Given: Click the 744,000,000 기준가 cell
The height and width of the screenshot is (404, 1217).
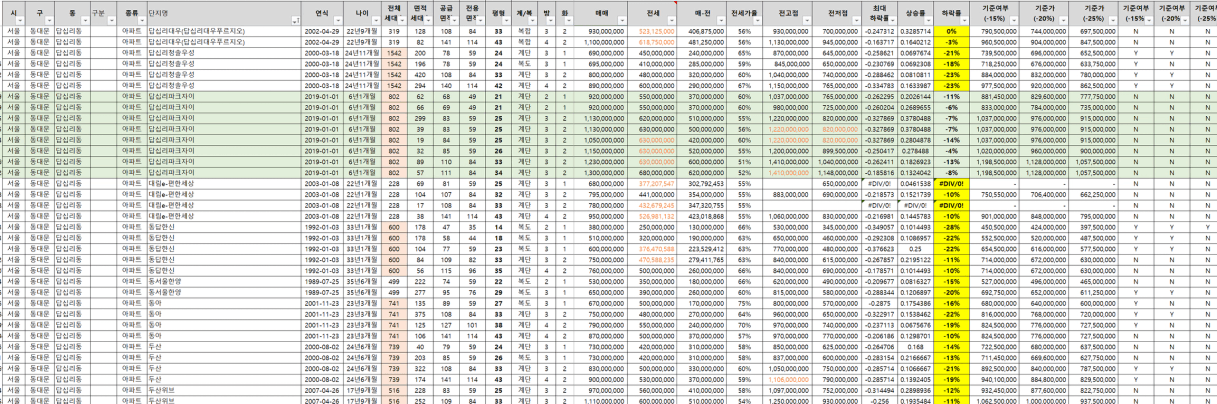Looking at the screenshot, I should 1046,33.
